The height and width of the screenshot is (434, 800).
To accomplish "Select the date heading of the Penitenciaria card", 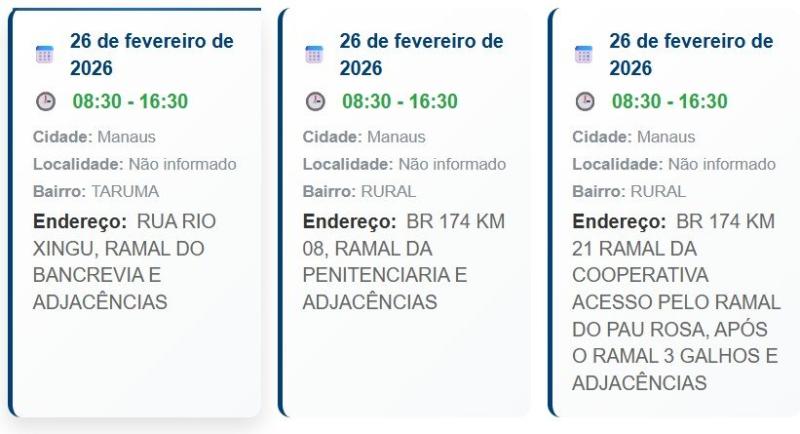I will pos(421,54).
